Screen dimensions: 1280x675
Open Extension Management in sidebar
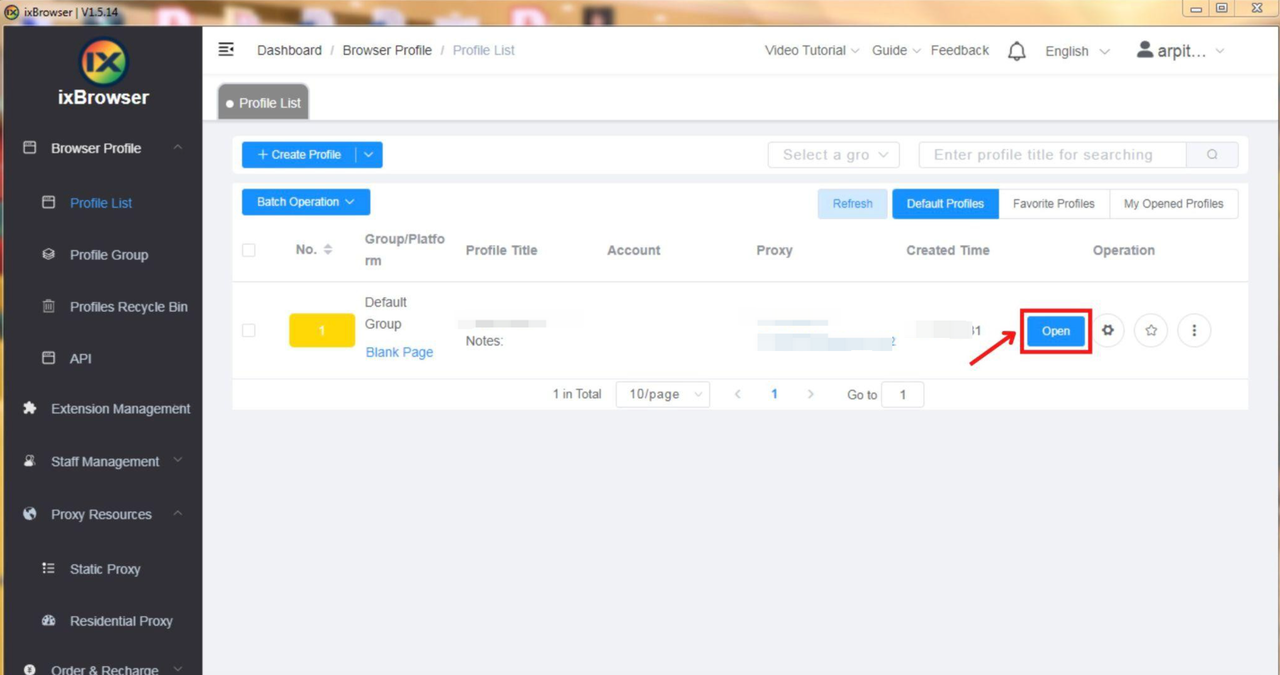[x=120, y=409]
